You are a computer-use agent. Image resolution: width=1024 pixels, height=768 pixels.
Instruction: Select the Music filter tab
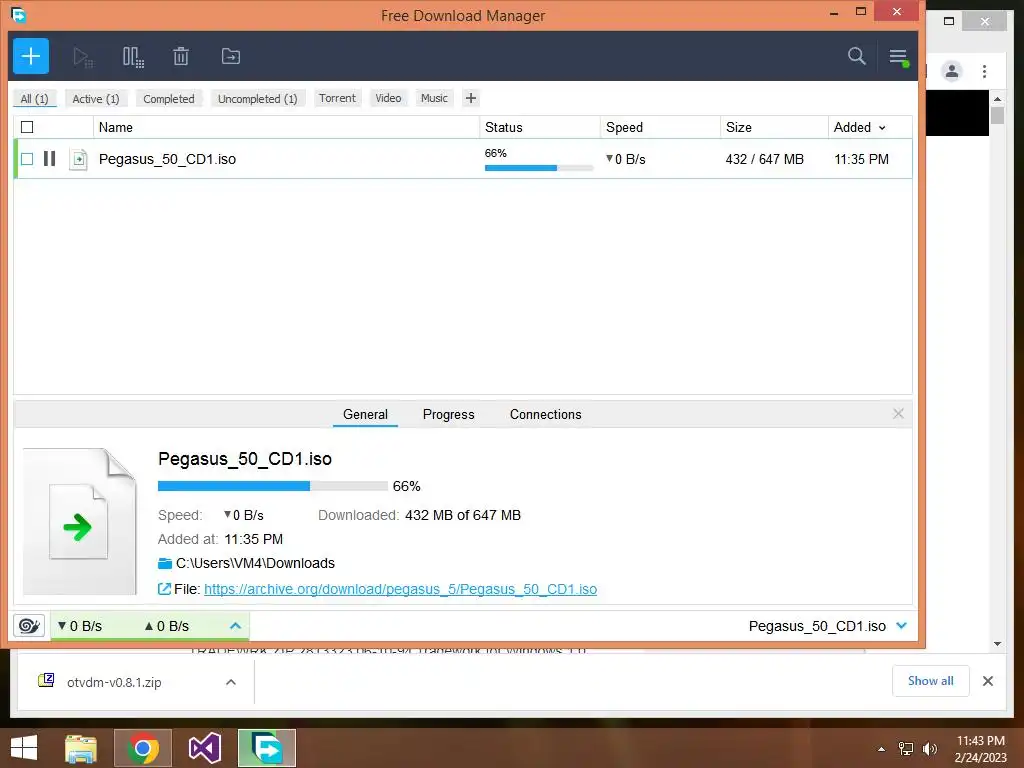[x=434, y=98]
